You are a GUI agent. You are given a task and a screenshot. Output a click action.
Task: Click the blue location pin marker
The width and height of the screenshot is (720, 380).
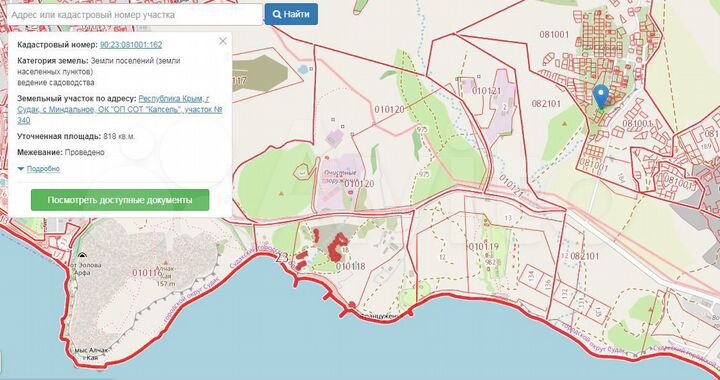[601, 96]
